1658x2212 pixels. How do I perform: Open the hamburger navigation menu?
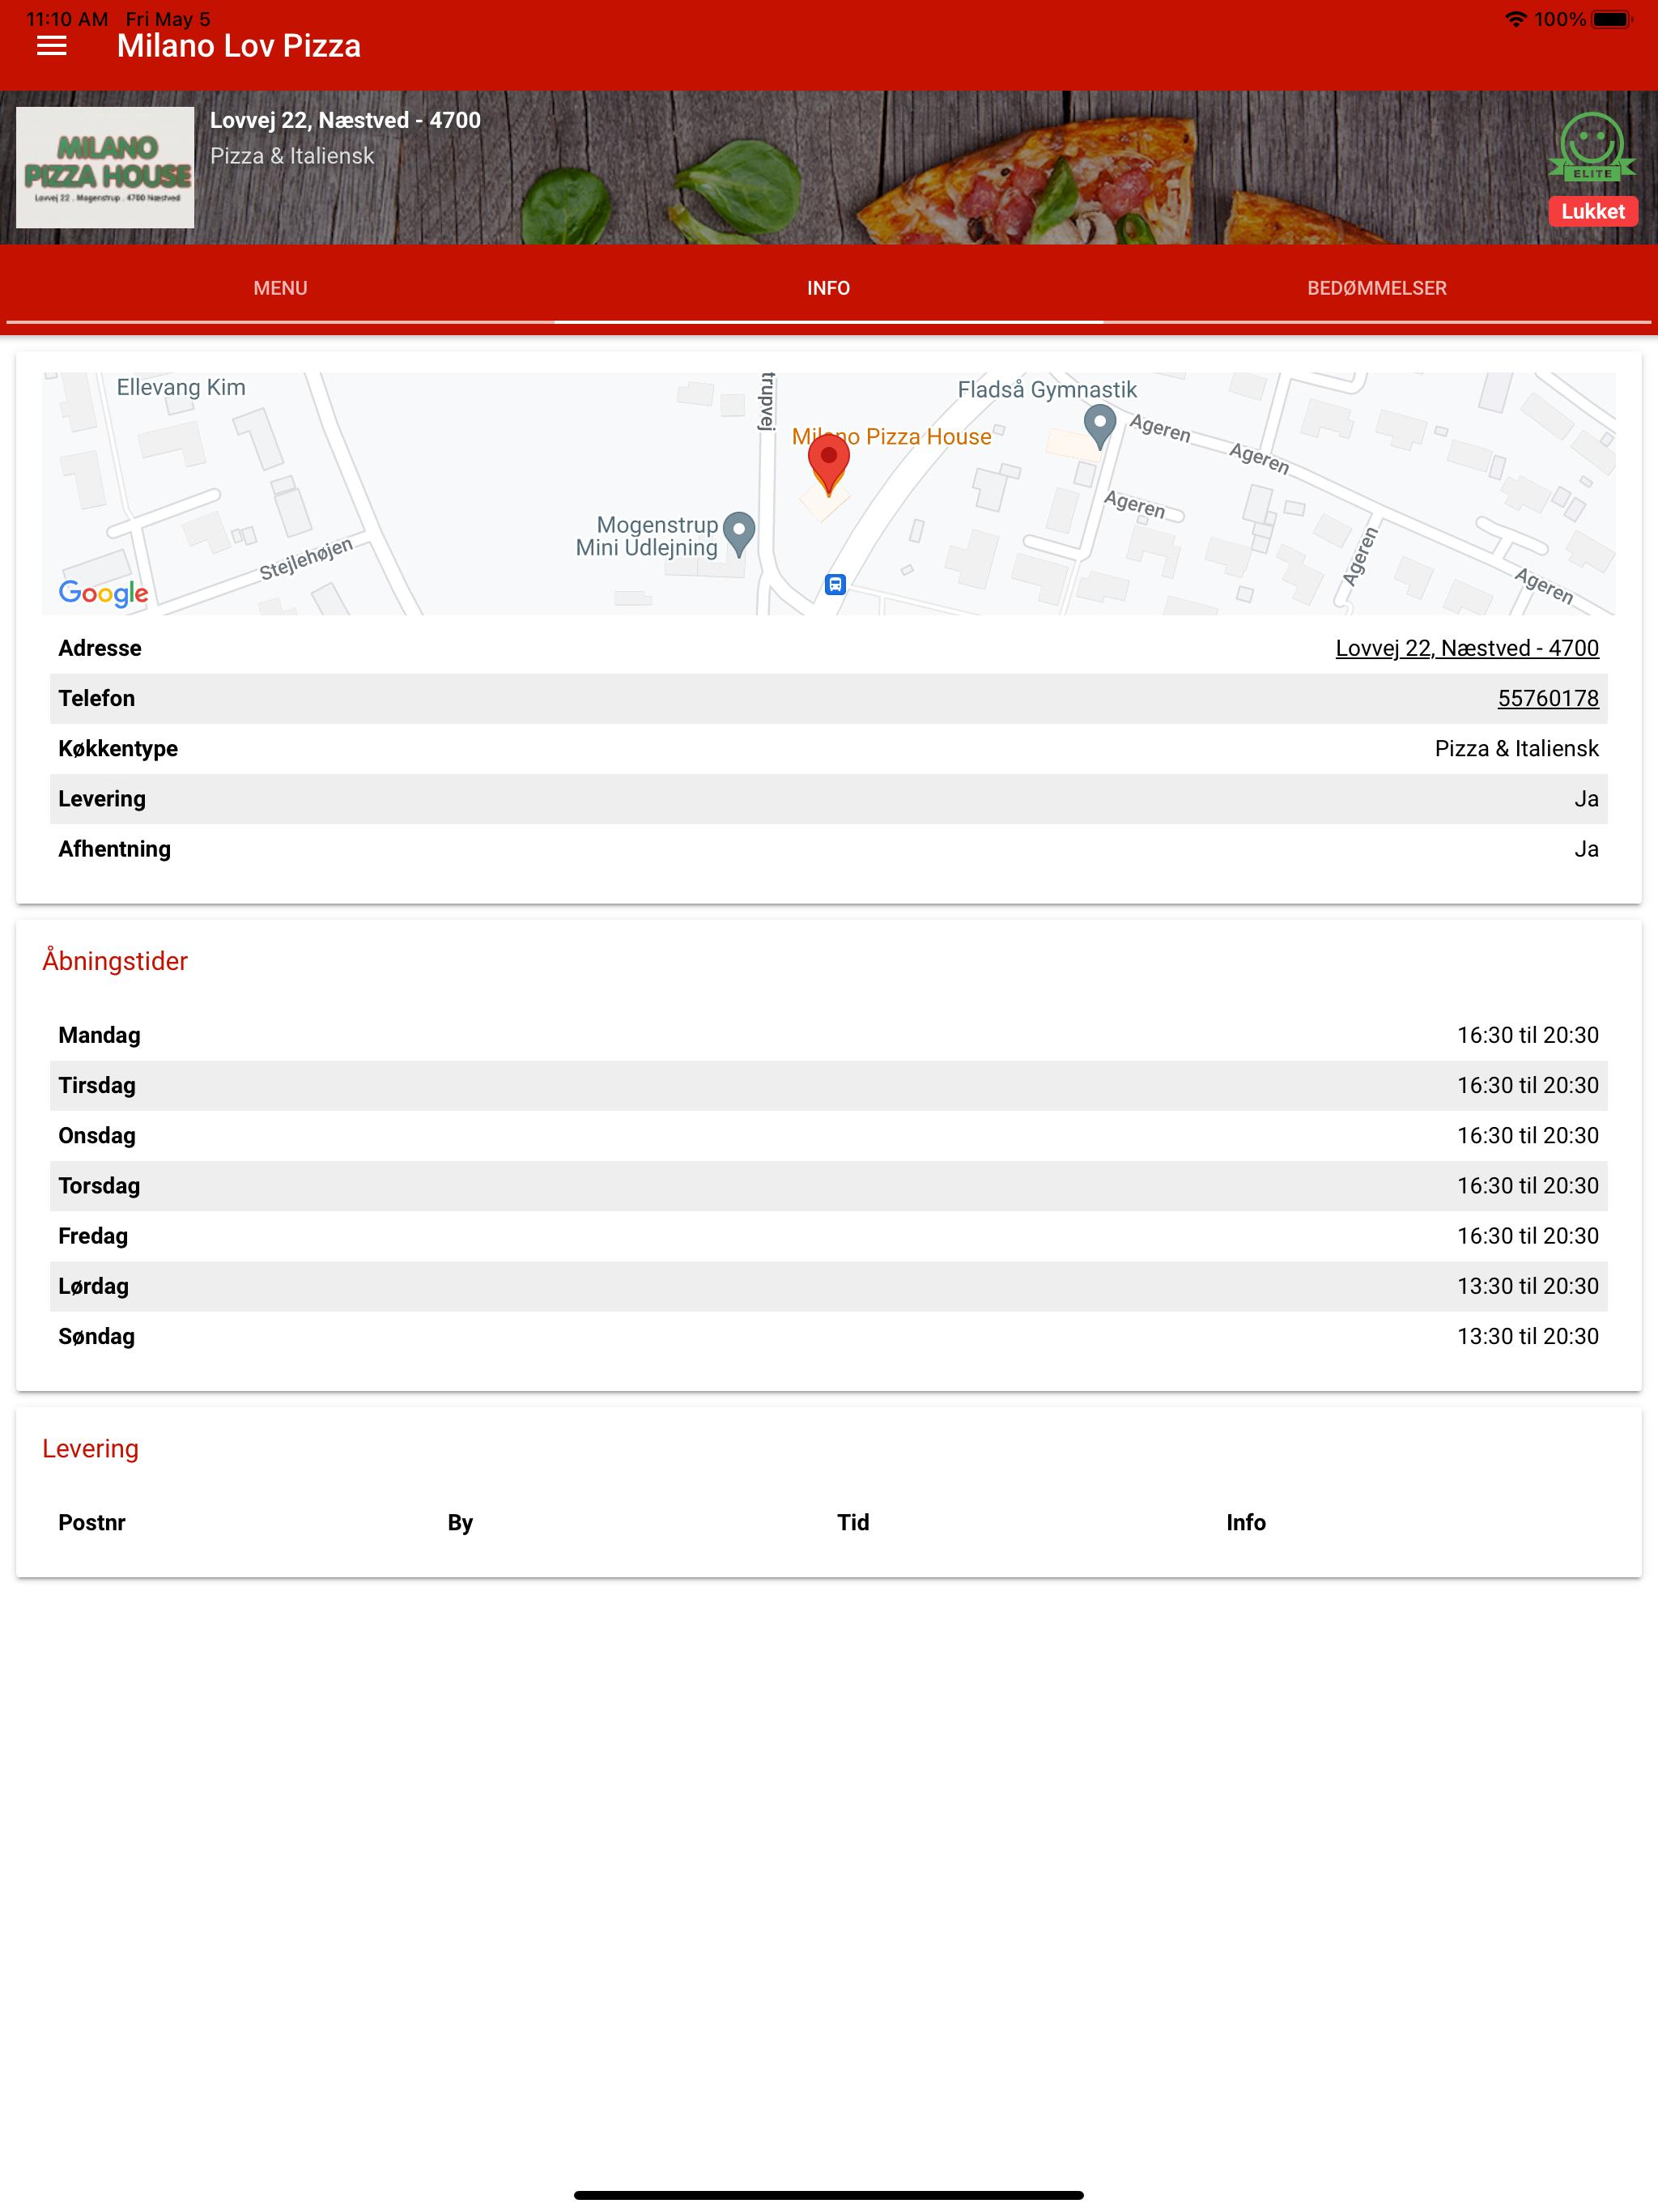[52, 46]
